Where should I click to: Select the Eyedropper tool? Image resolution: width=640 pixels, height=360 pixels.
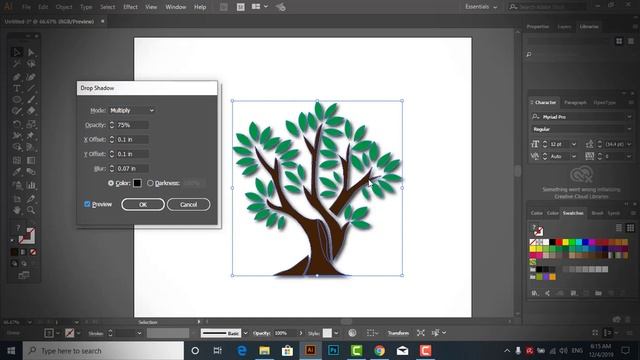17,172
